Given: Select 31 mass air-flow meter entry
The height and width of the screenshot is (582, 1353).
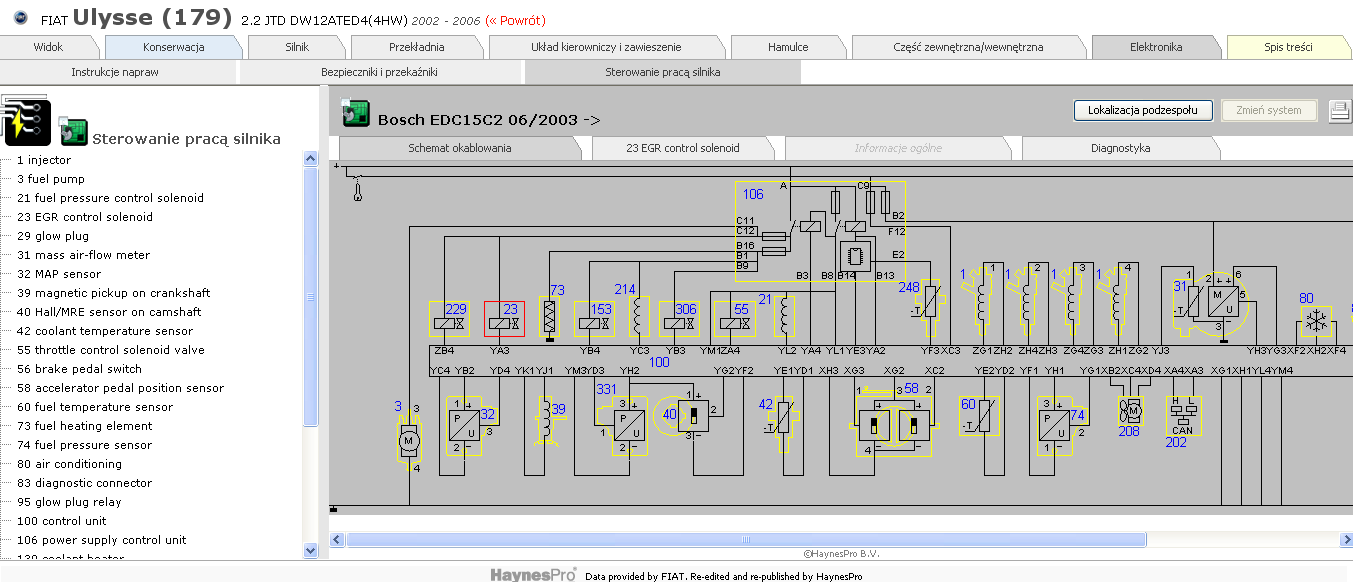Looking at the screenshot, I should coord(83,255).
